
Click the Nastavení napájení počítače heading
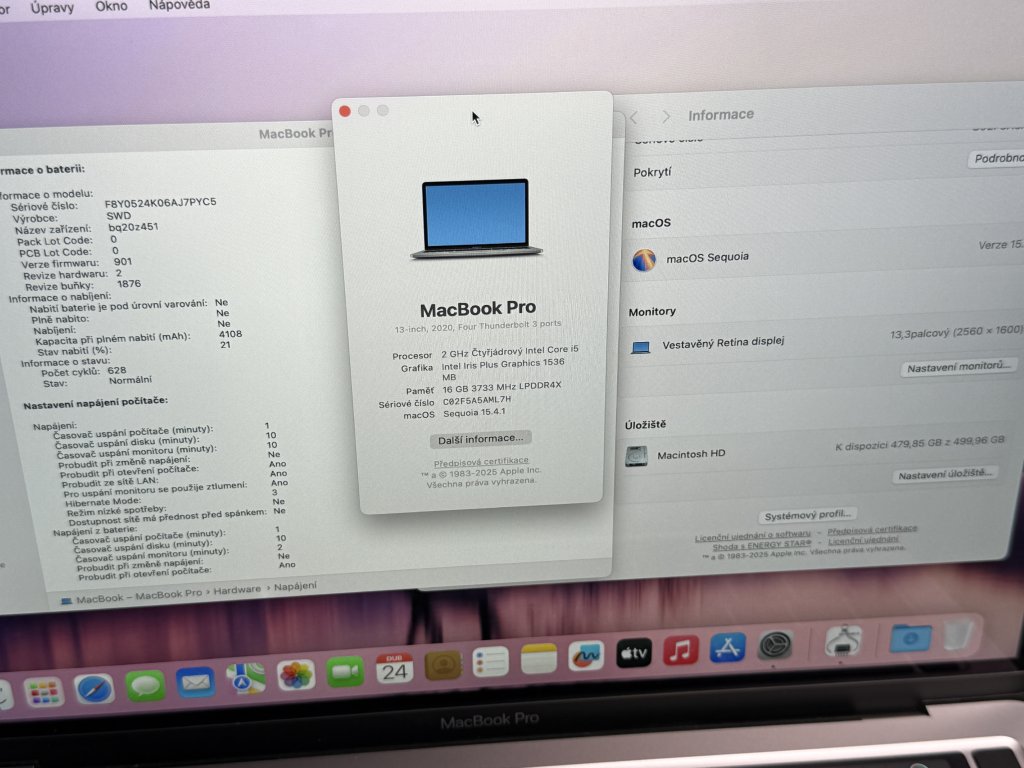click(x=95, y=403)
